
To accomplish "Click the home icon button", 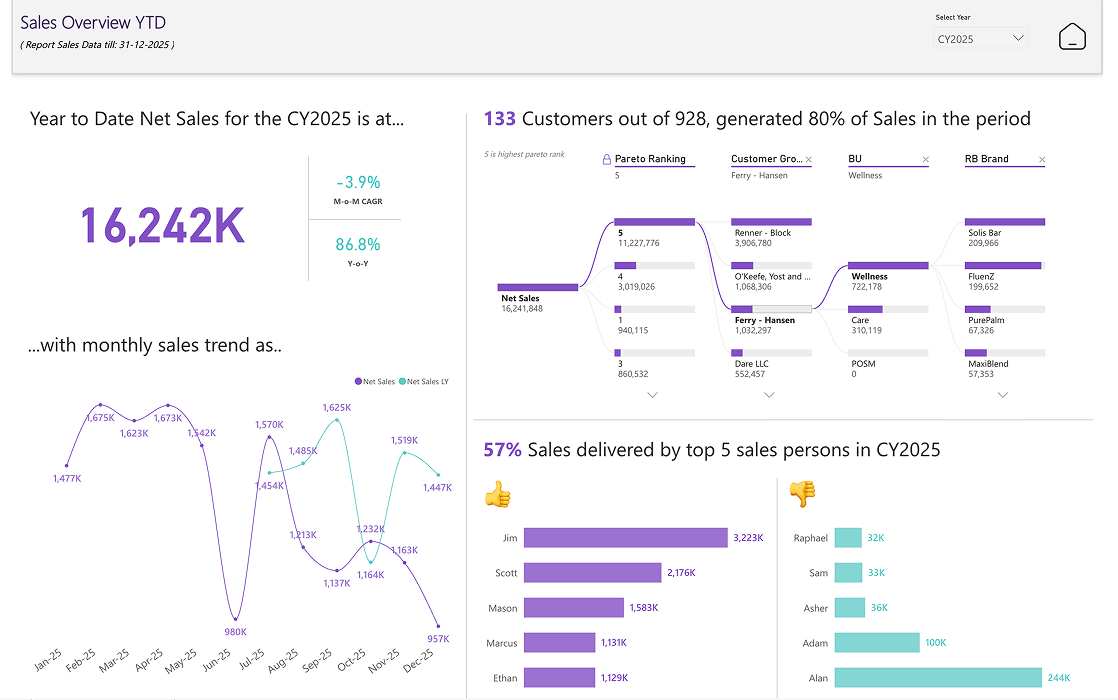I will [1072, 36].
